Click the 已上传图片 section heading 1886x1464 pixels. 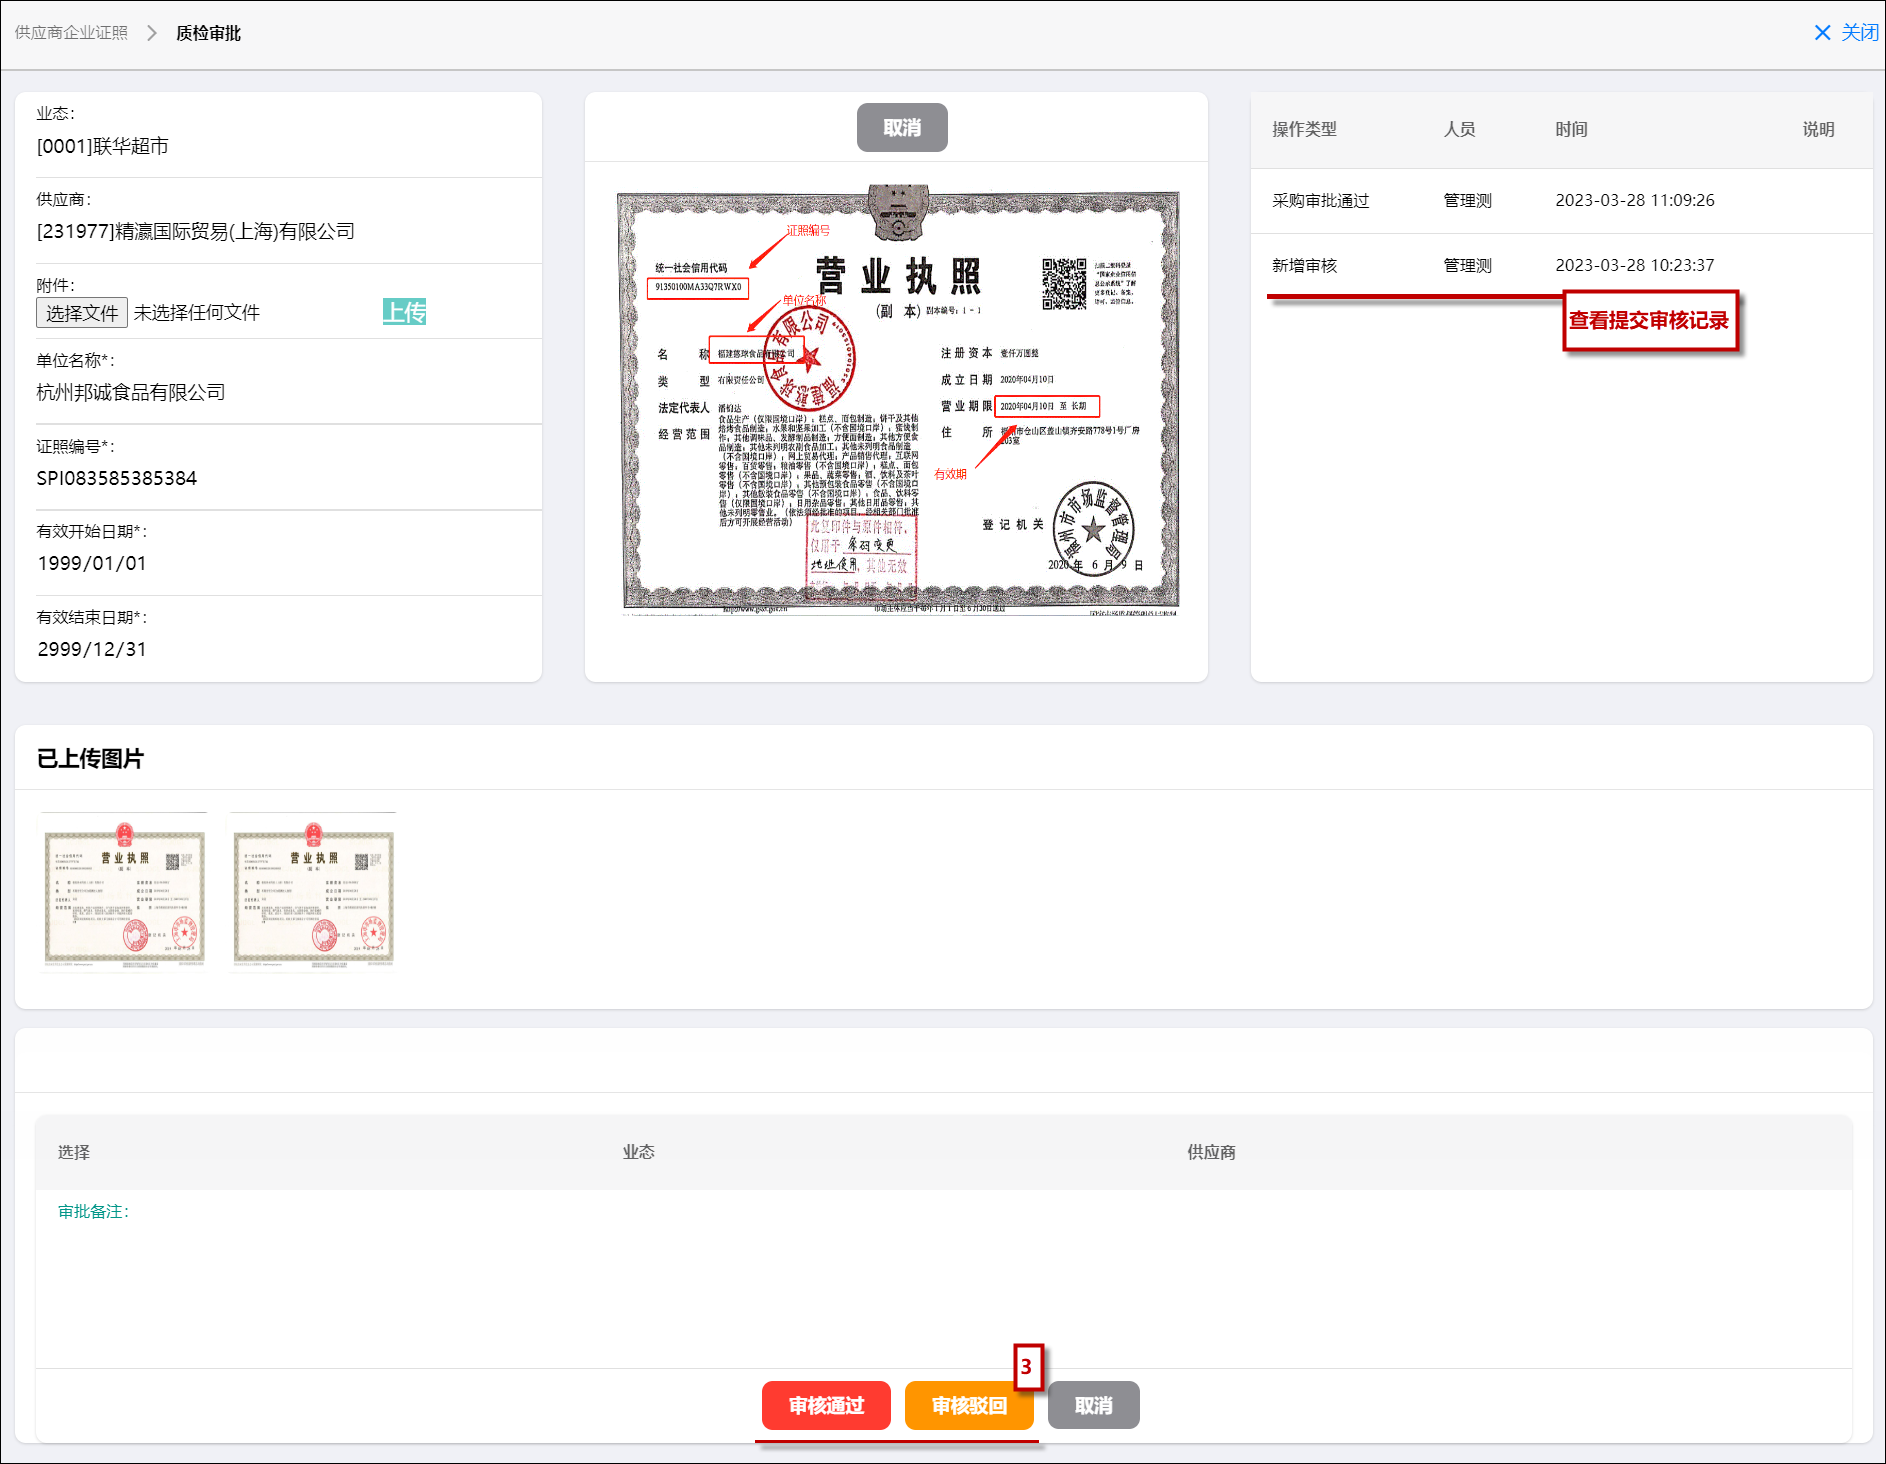[90, 758]
